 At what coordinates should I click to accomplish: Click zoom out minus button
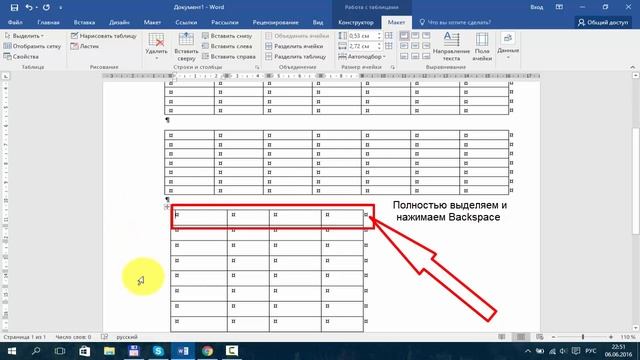pyautogui.click(x=553, y=337)
